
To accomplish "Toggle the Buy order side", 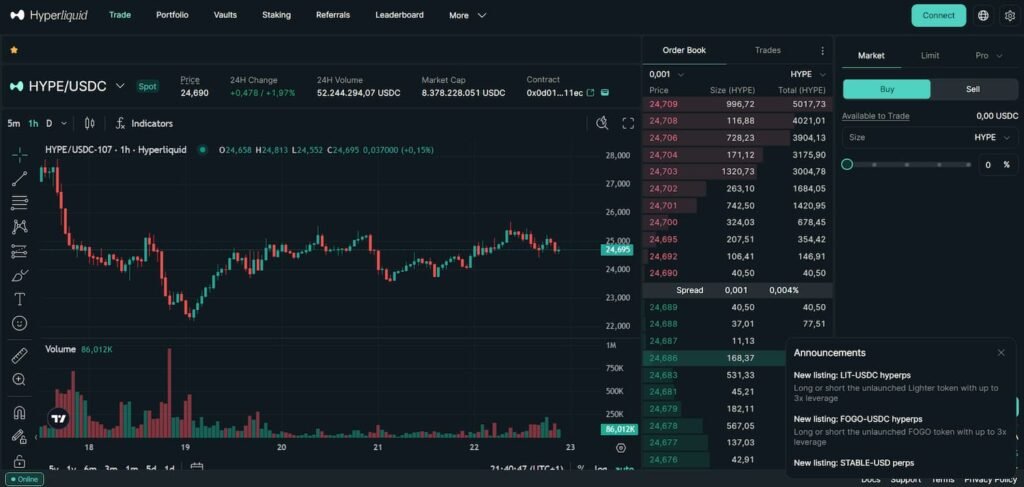I will pos(886,89).
